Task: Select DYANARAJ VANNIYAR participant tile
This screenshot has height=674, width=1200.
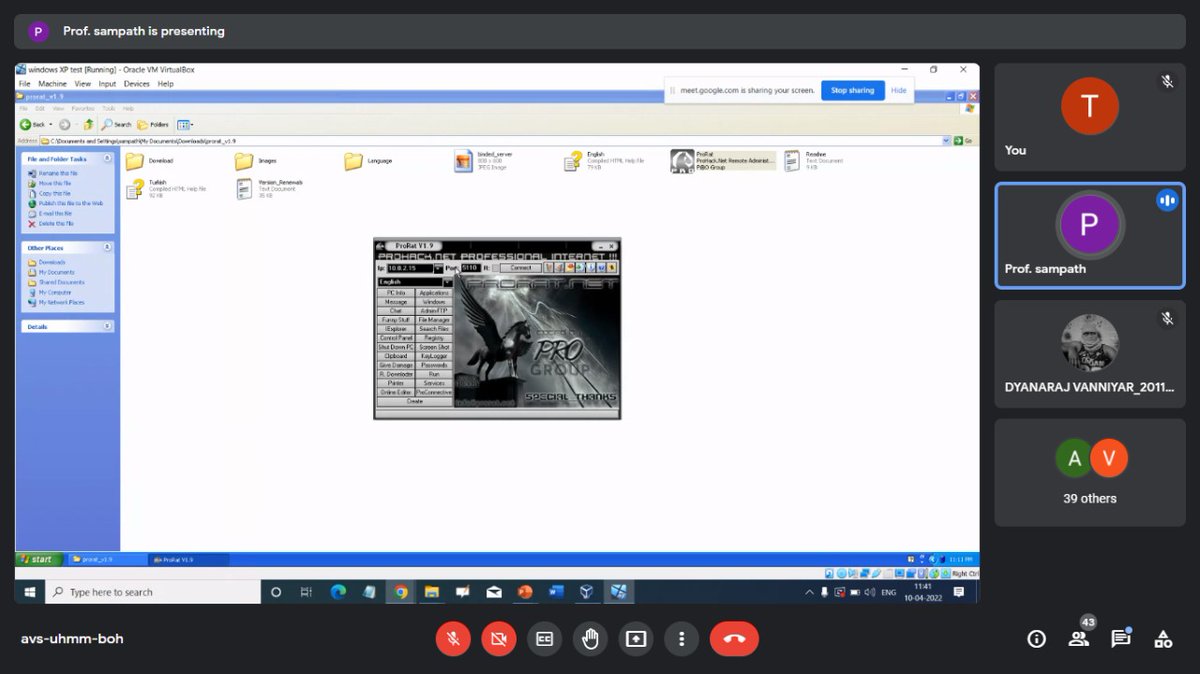Action: pyautogui.click(x=1089, y=354)
